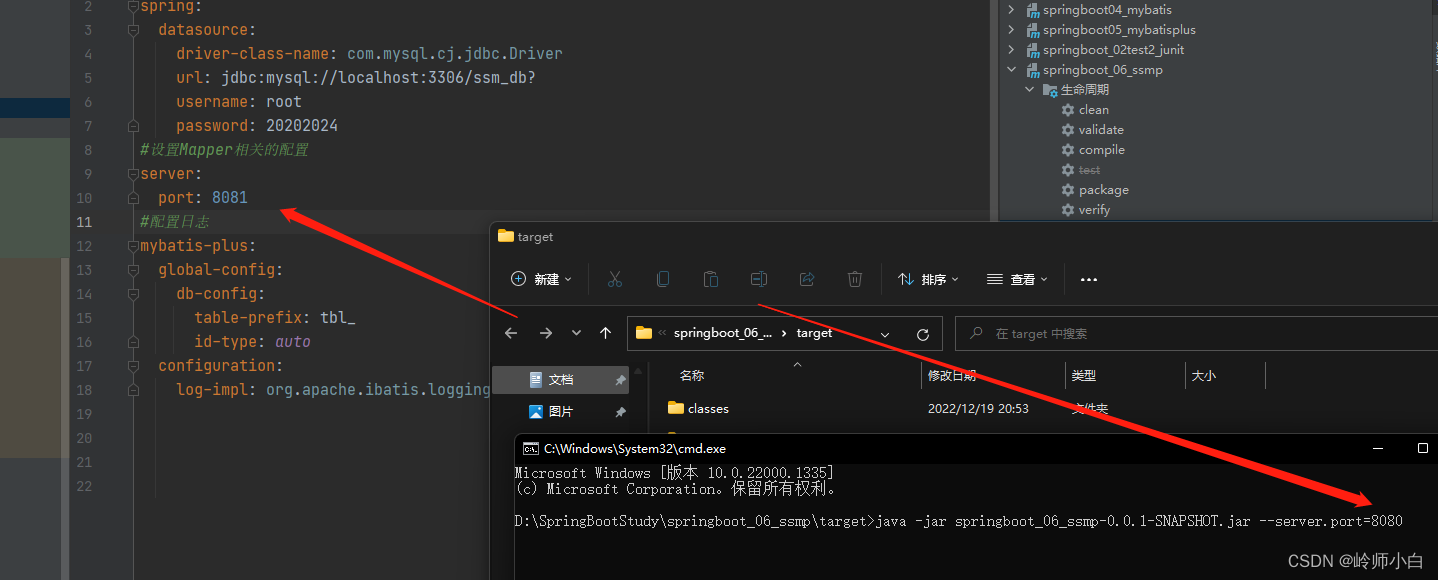Click the delete (trash) icon in Explorer
This screenshot has width=1438, height=580.
click(855, 279)
